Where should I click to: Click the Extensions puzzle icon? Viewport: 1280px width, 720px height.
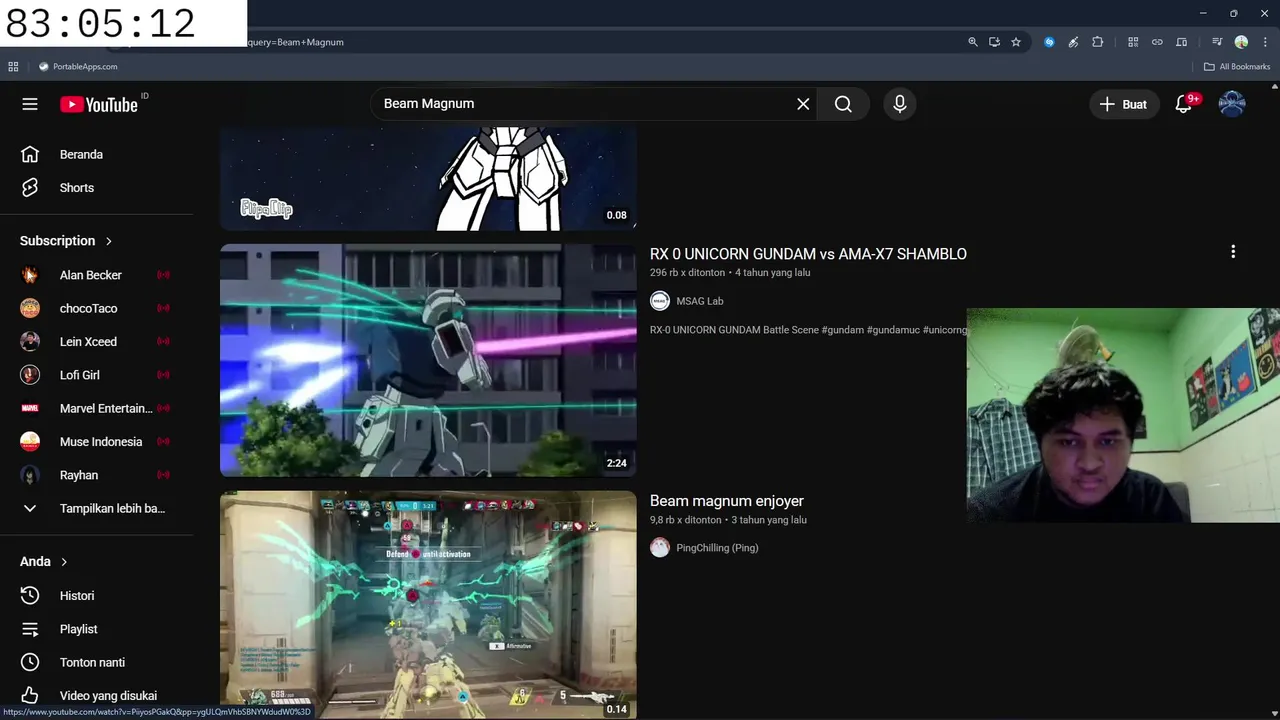coord(1098,42)
